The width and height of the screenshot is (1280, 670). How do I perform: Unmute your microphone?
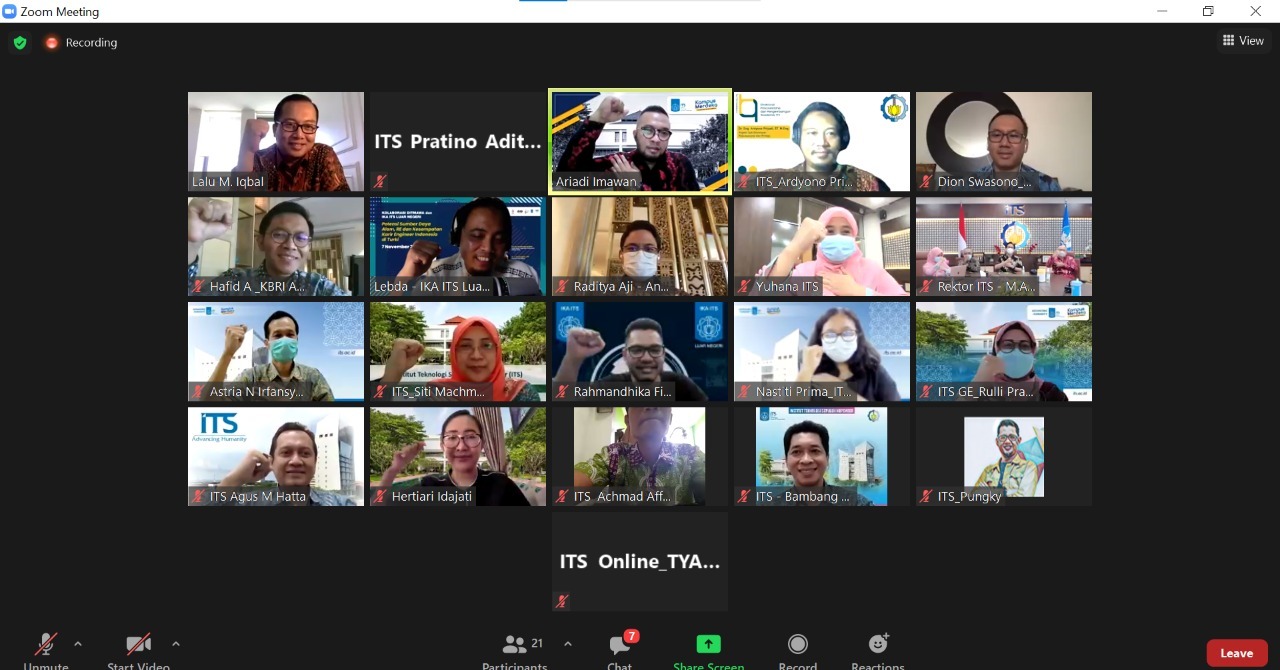tap(44, 645)
